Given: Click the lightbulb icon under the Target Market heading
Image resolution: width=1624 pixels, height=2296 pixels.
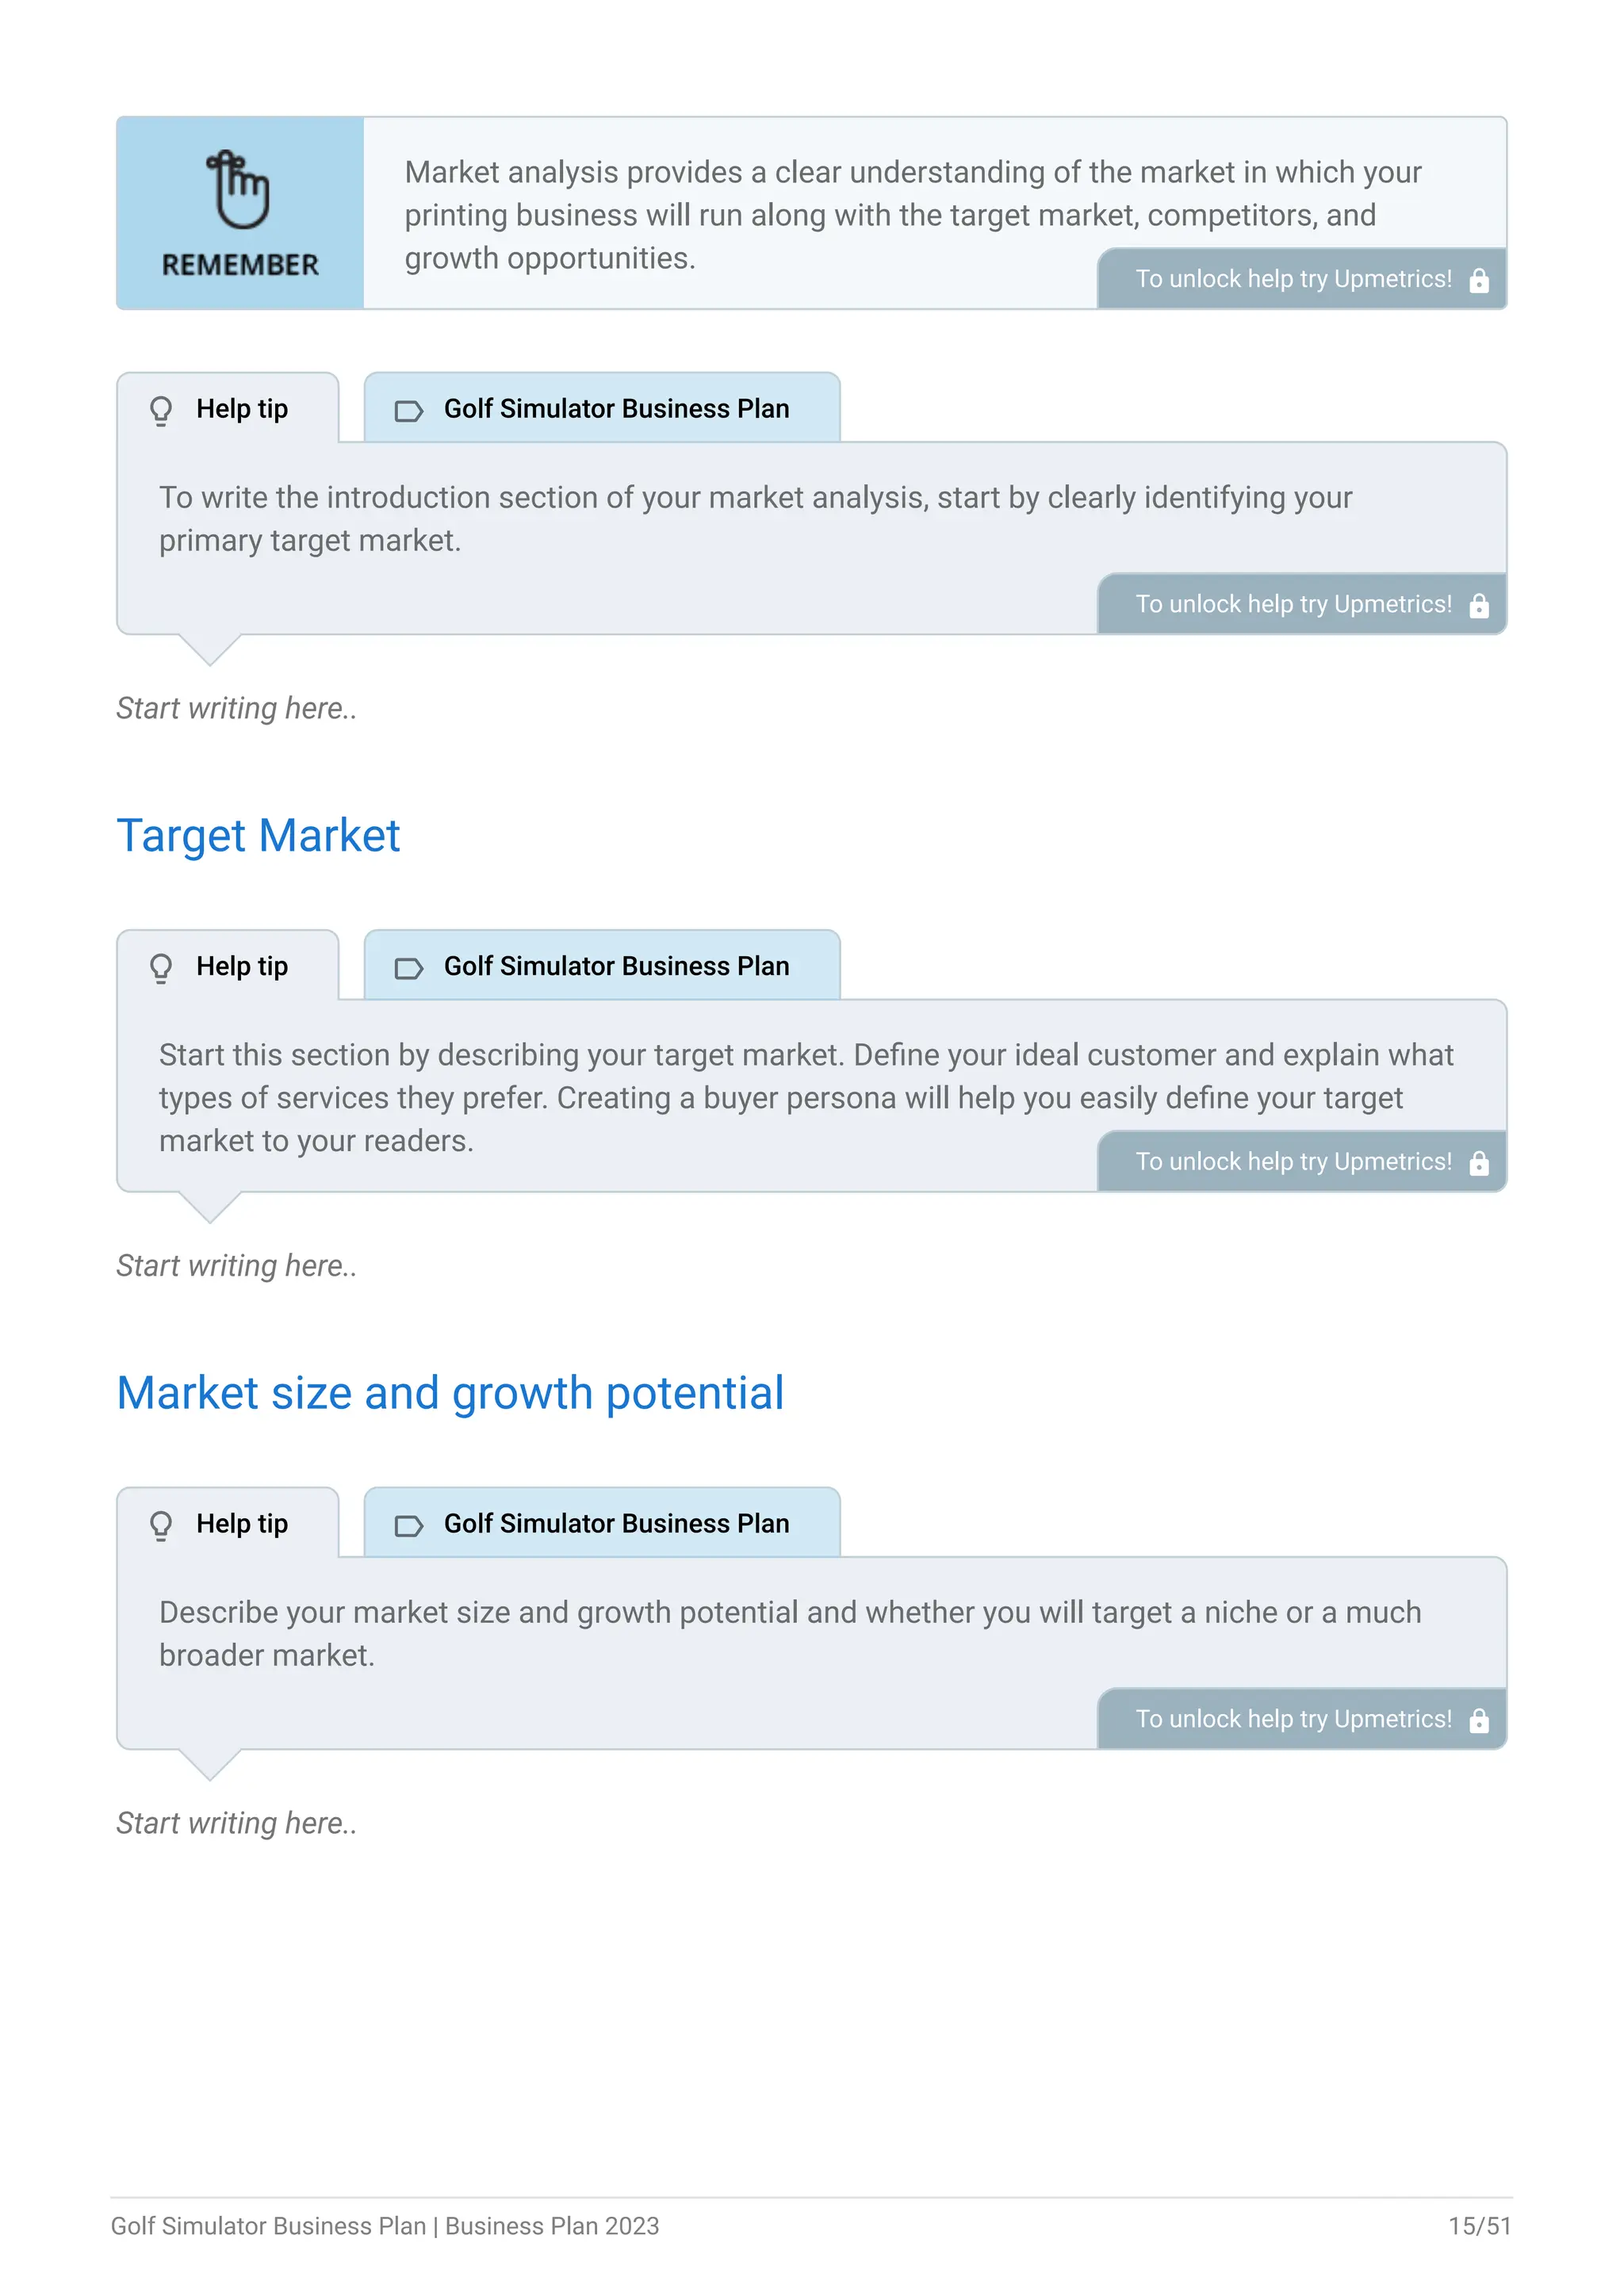Looking at the screenshot, I should click(161, 967).
